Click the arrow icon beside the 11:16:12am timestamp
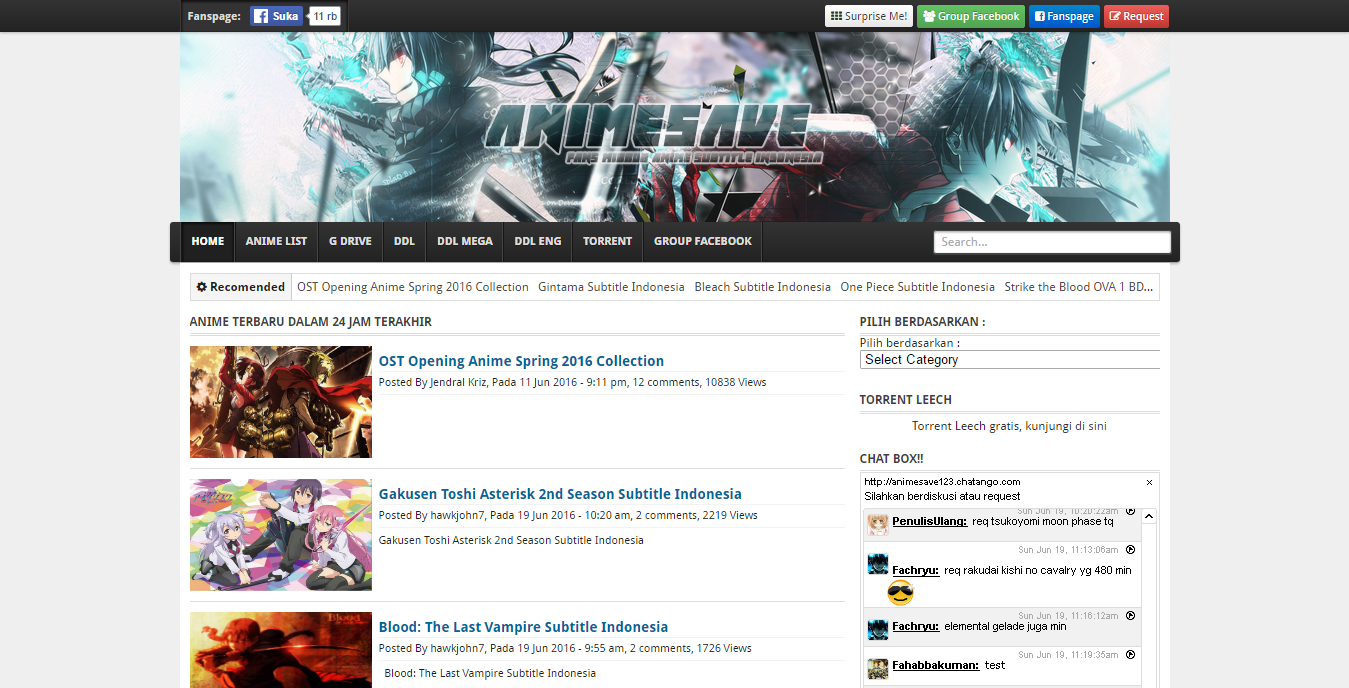Image resolution: width=1349 pixels, height=688 pixels. coord(1130,616)
